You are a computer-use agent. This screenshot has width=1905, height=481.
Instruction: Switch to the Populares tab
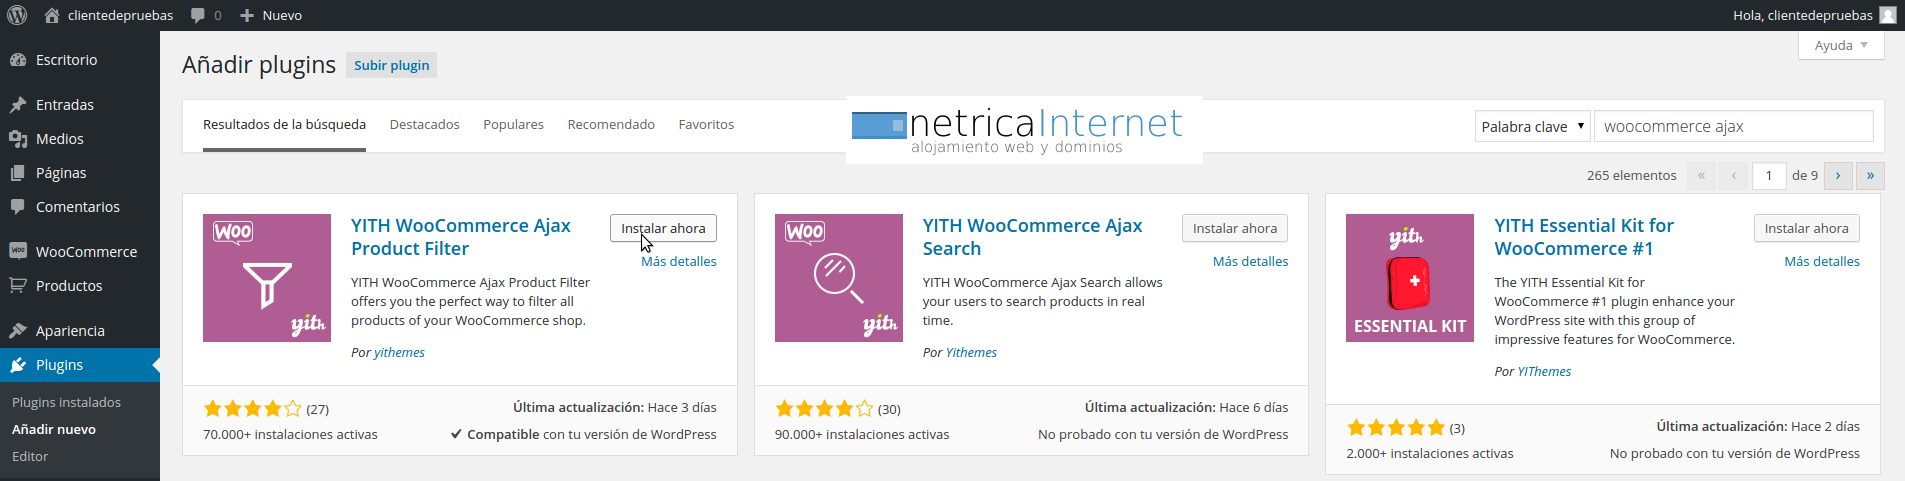[x=513, y=125]
